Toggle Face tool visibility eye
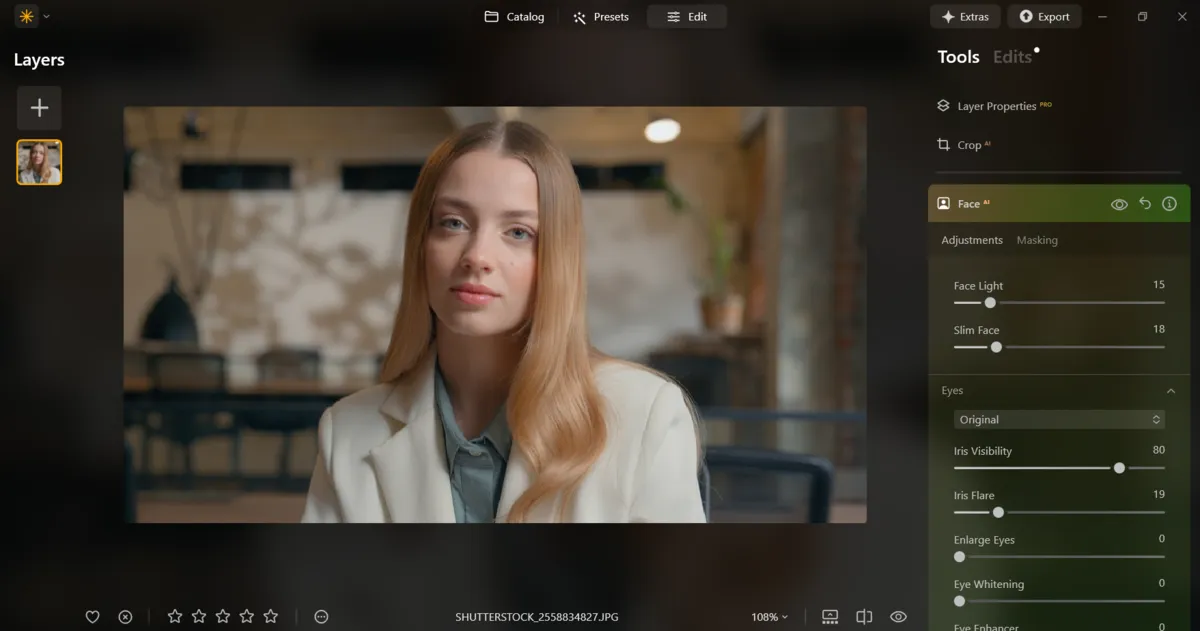 [x=1119, y=203]
